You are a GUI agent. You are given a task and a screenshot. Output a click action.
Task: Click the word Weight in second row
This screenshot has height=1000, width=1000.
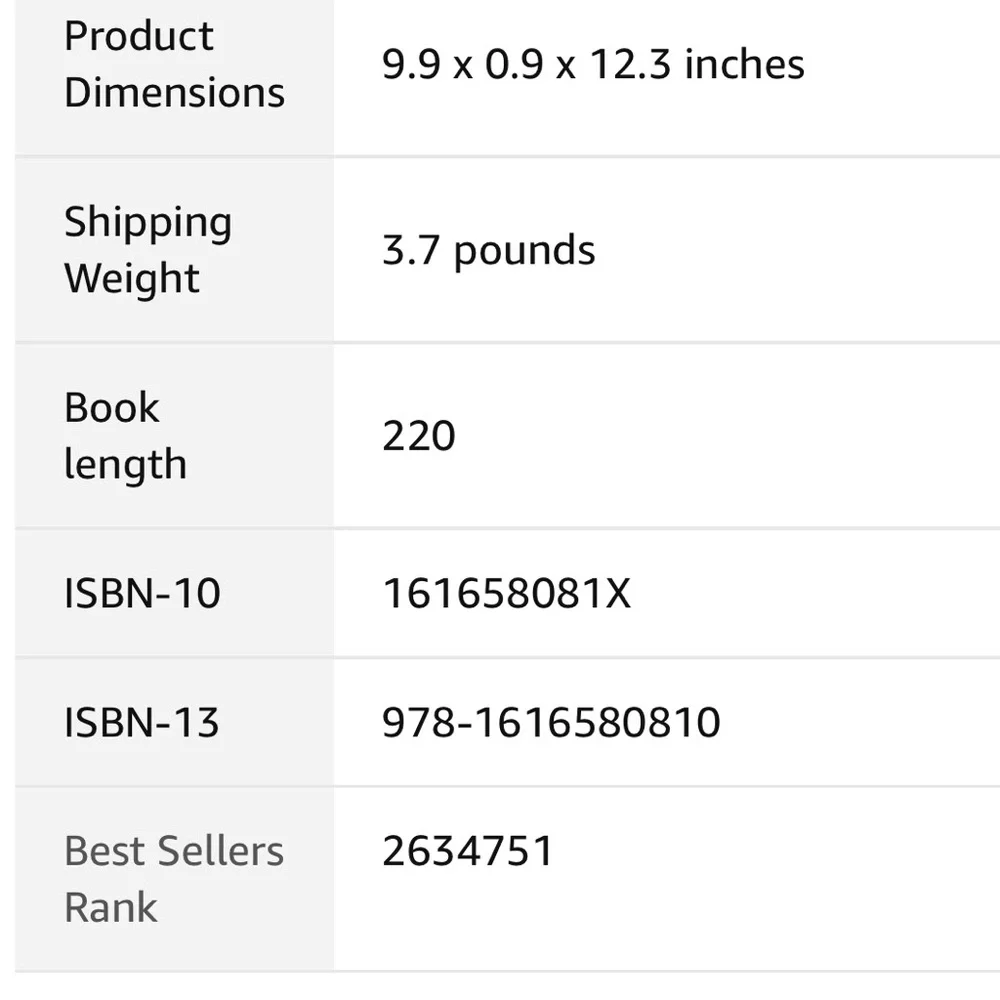132,279
